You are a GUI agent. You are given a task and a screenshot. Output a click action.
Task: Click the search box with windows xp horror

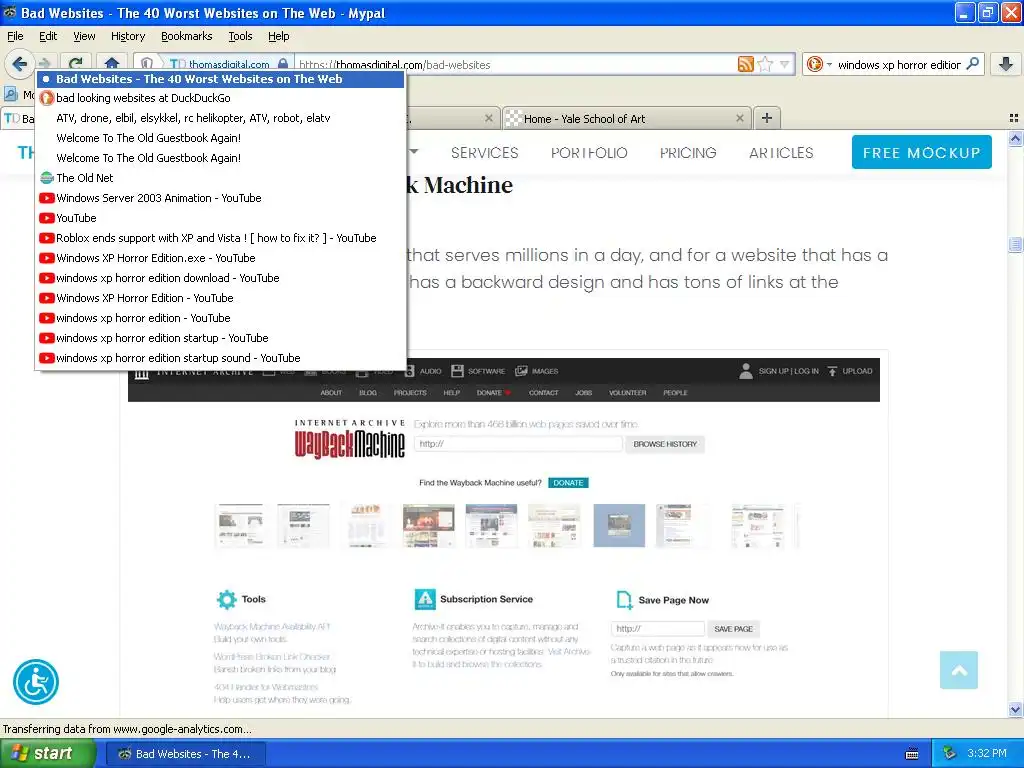899,64
